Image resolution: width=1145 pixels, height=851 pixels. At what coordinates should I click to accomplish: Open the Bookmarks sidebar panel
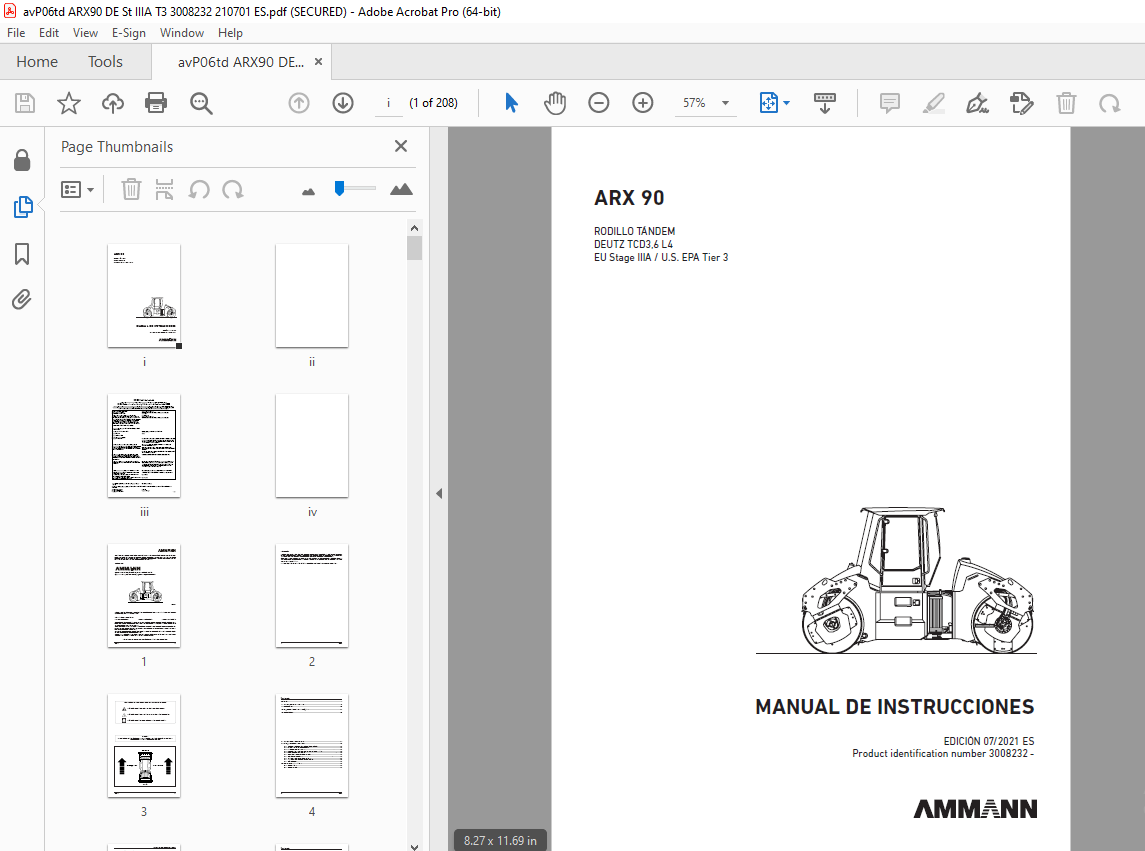(22, 254)
